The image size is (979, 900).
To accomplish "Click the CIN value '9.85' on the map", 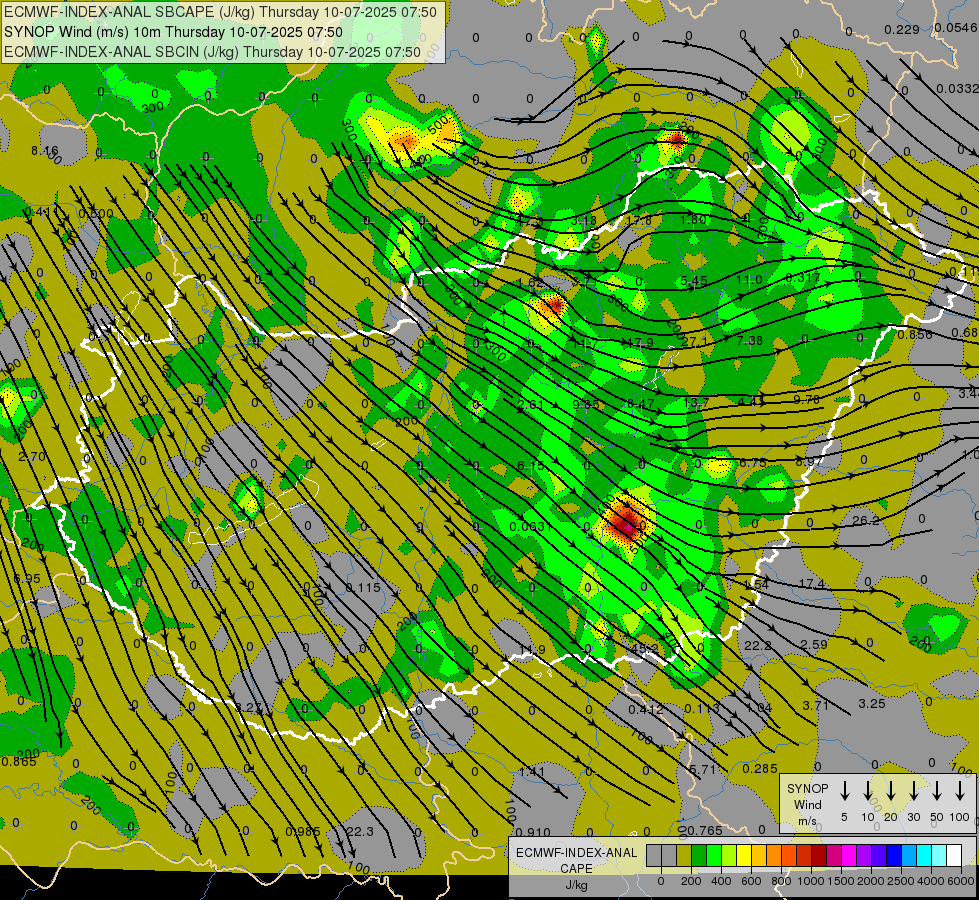I will coord(586,404).
